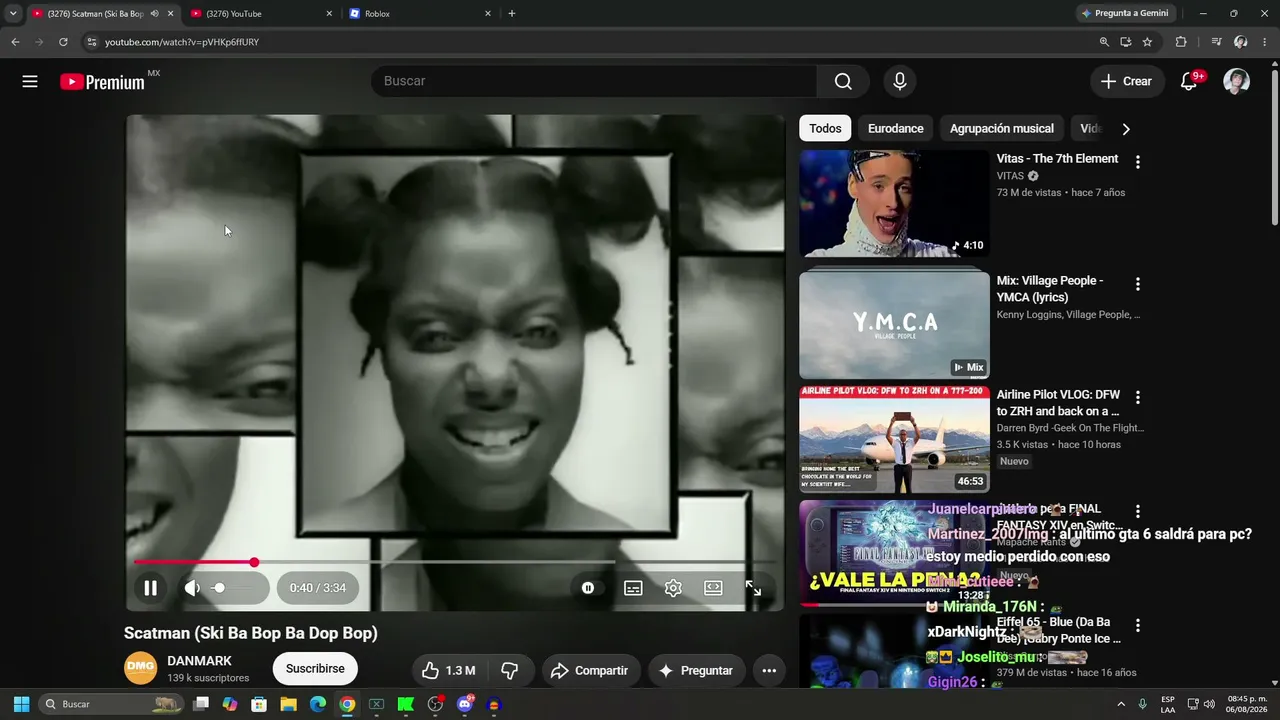Select the Todos filter chip
Image resolution: width=1280 pixels, height=720 pixels.
tap(825, 128)
